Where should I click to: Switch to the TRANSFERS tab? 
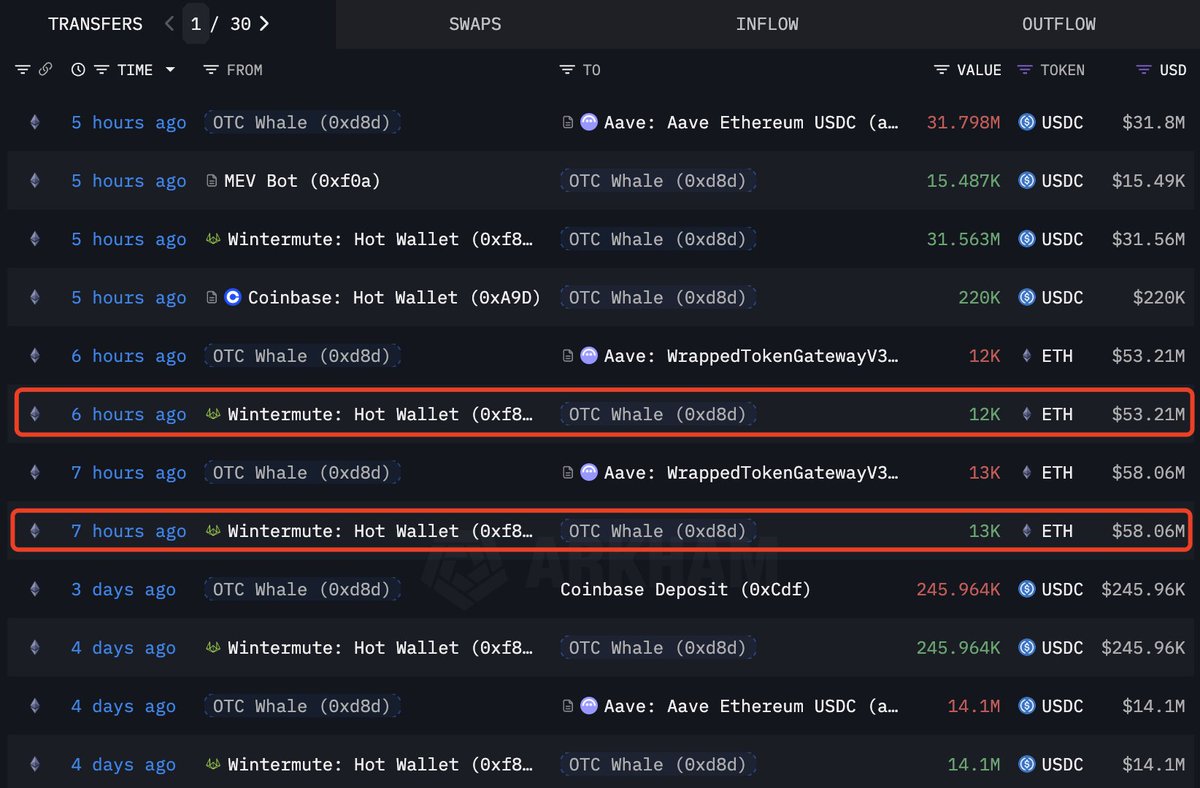click(95, 24)
